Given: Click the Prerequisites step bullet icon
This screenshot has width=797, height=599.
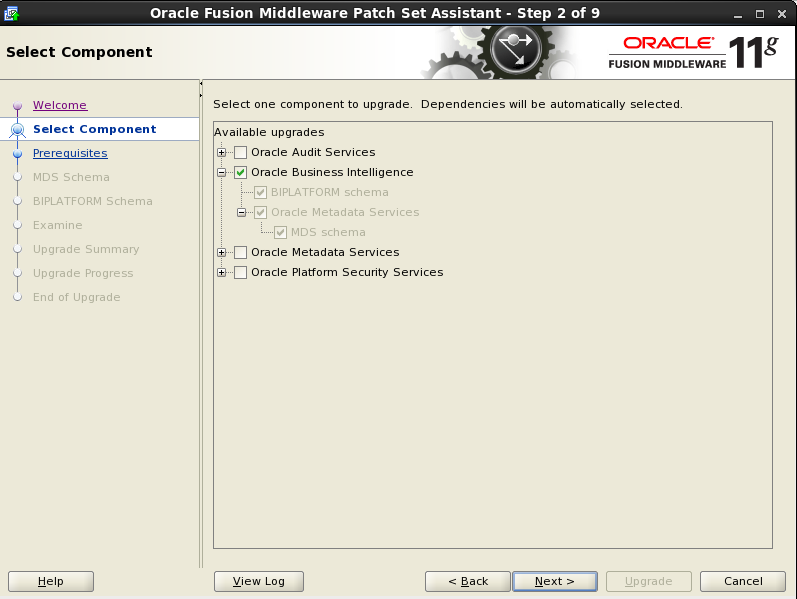Looking at the screenshot, I should tap(17, 154).
